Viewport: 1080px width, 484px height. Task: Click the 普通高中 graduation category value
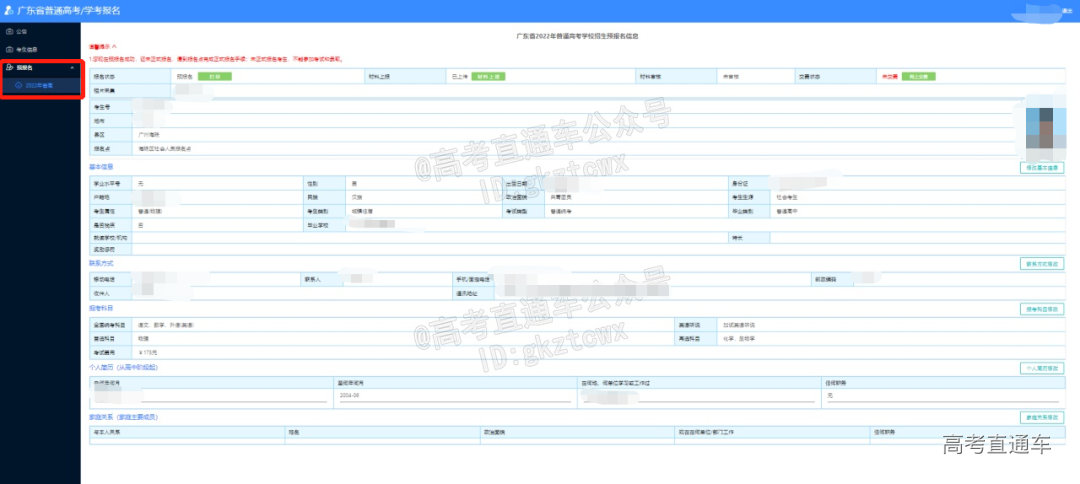pos(787,211)
